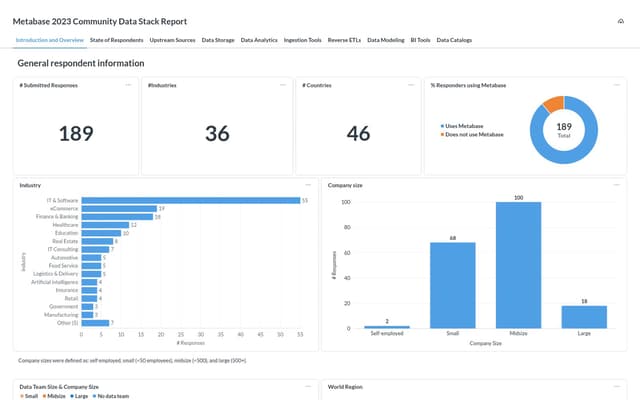Toggle the No data team legend item
Screen dimensions: 640x400
coord(111,396)
